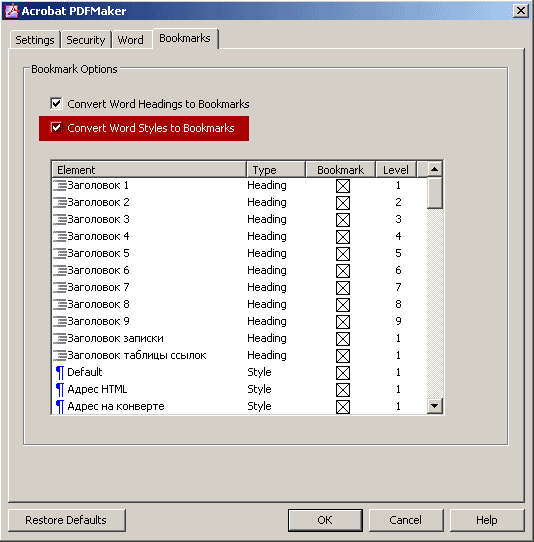Click the heading icon beside Заголовок таблицы ссылок
The width and height of the screenshot is (534, 542).
click(60, 355)
